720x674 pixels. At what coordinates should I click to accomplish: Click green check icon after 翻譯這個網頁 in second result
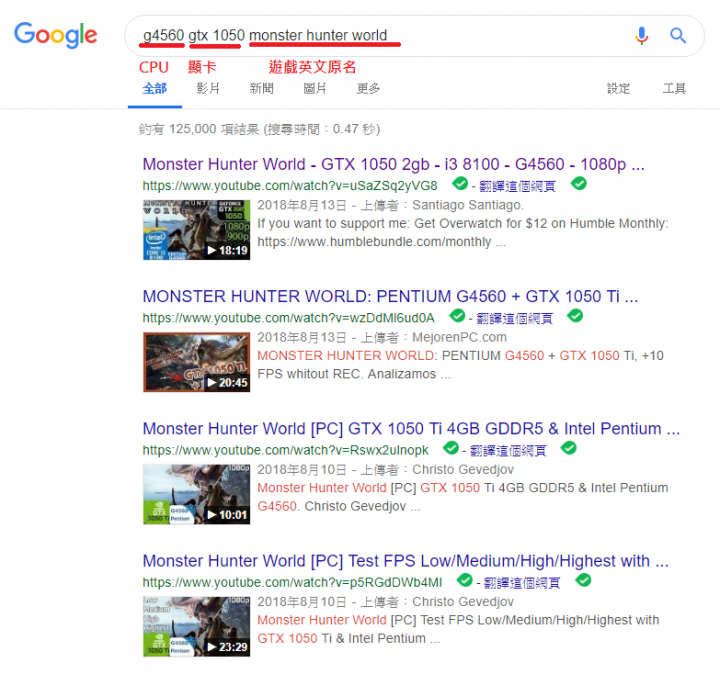(x=575, y=315)
